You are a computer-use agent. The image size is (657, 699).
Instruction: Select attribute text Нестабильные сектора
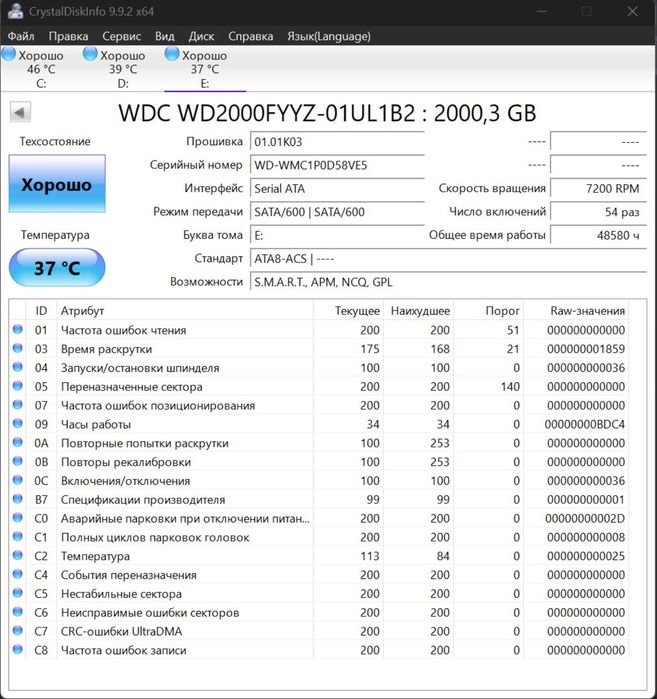pyautogui.click(x=121, y=594)
